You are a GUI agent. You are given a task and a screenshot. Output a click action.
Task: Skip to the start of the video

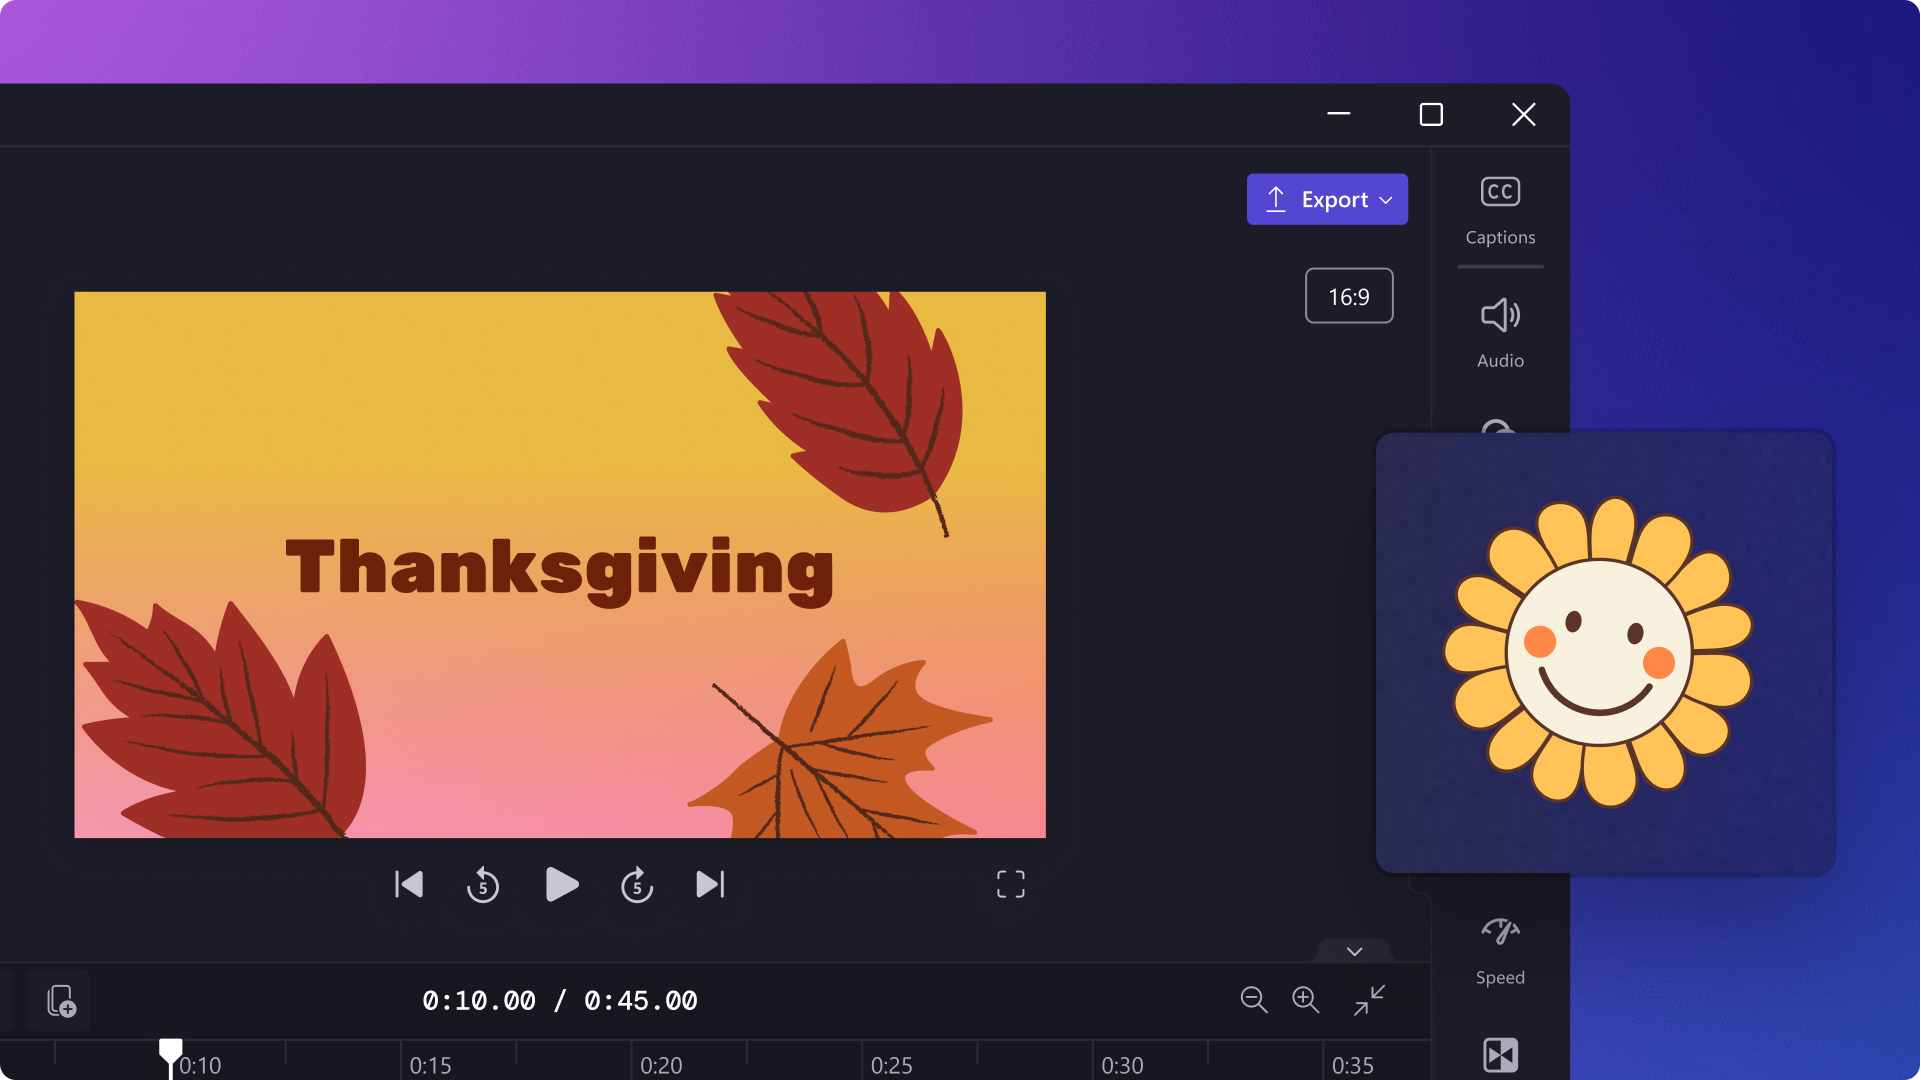tap(409, 885)
